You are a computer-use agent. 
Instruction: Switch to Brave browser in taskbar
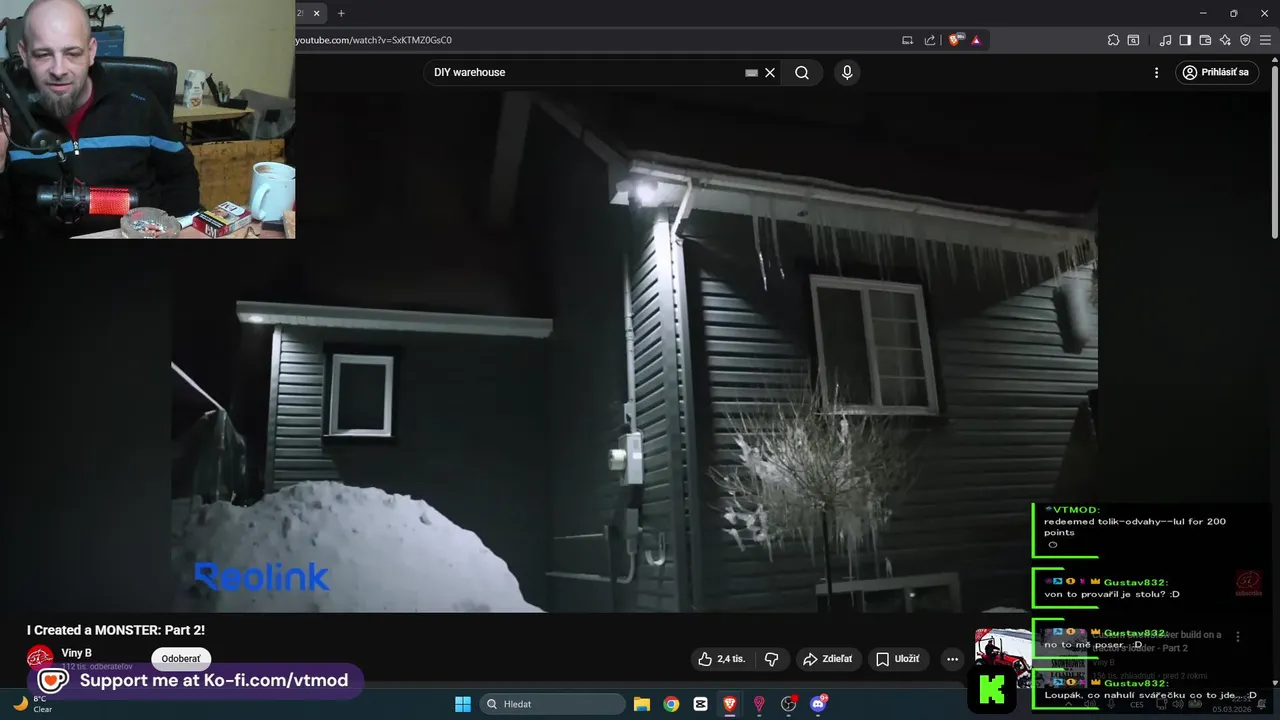(x=730, y=704)
